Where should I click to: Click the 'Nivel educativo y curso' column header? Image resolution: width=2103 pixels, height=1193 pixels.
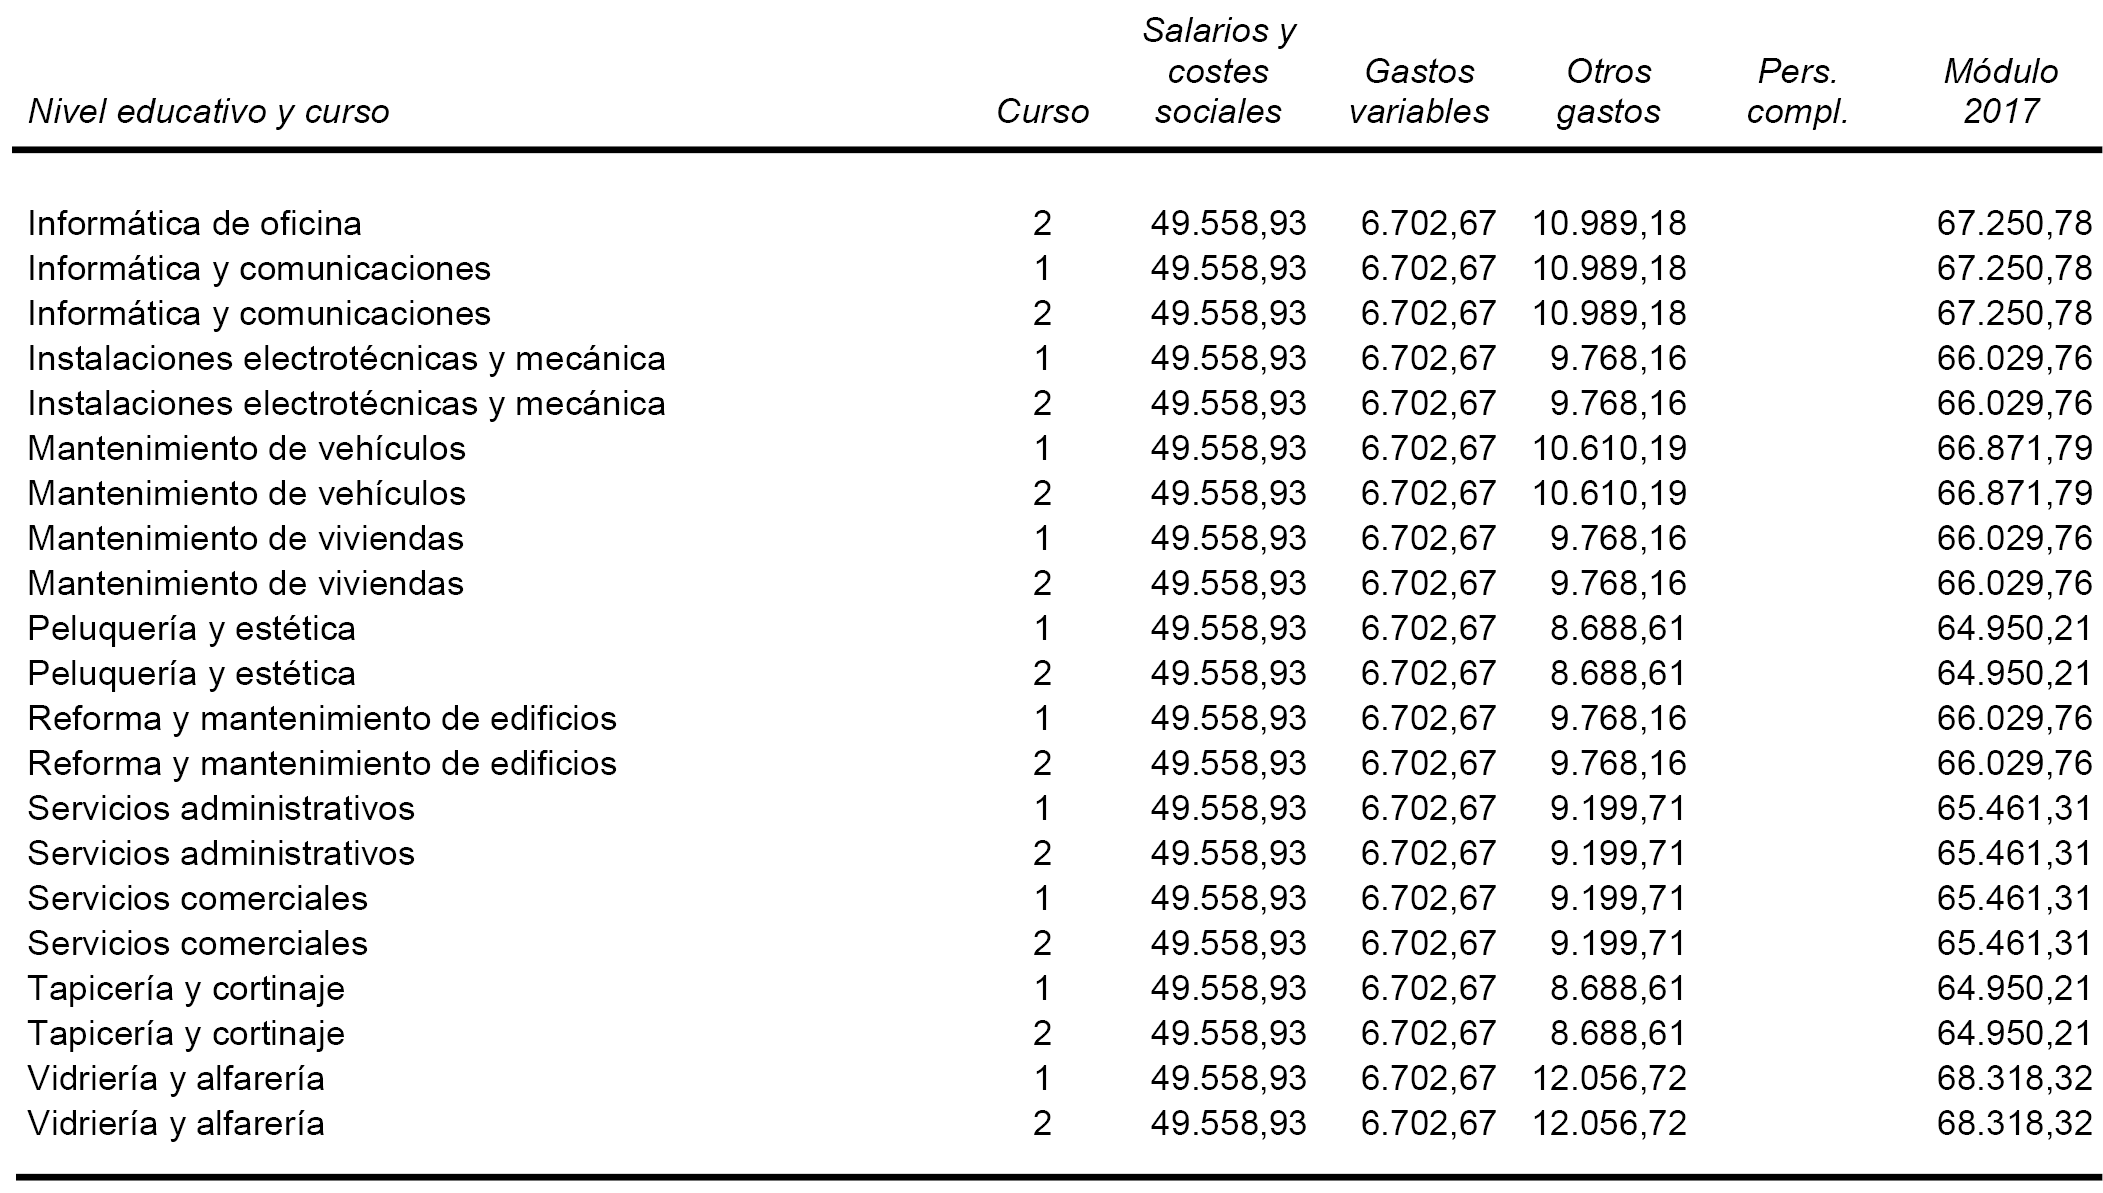point(208,111)
